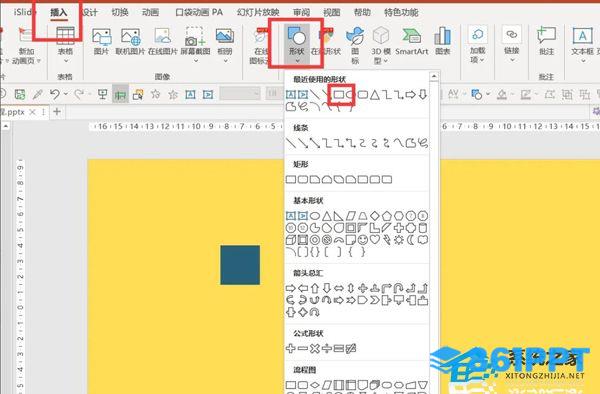Image resolution: width=600 pixels, height=394 pixels.
Task: Insert a chart with 图表 icon
Action: (442, 41)
